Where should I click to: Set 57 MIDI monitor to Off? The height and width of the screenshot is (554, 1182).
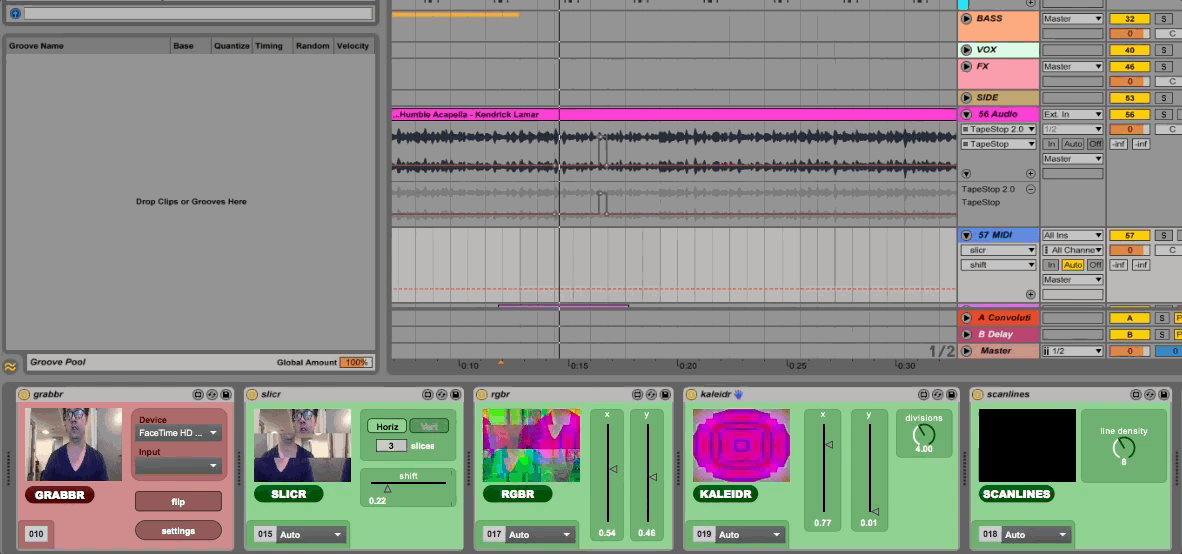1095,265
